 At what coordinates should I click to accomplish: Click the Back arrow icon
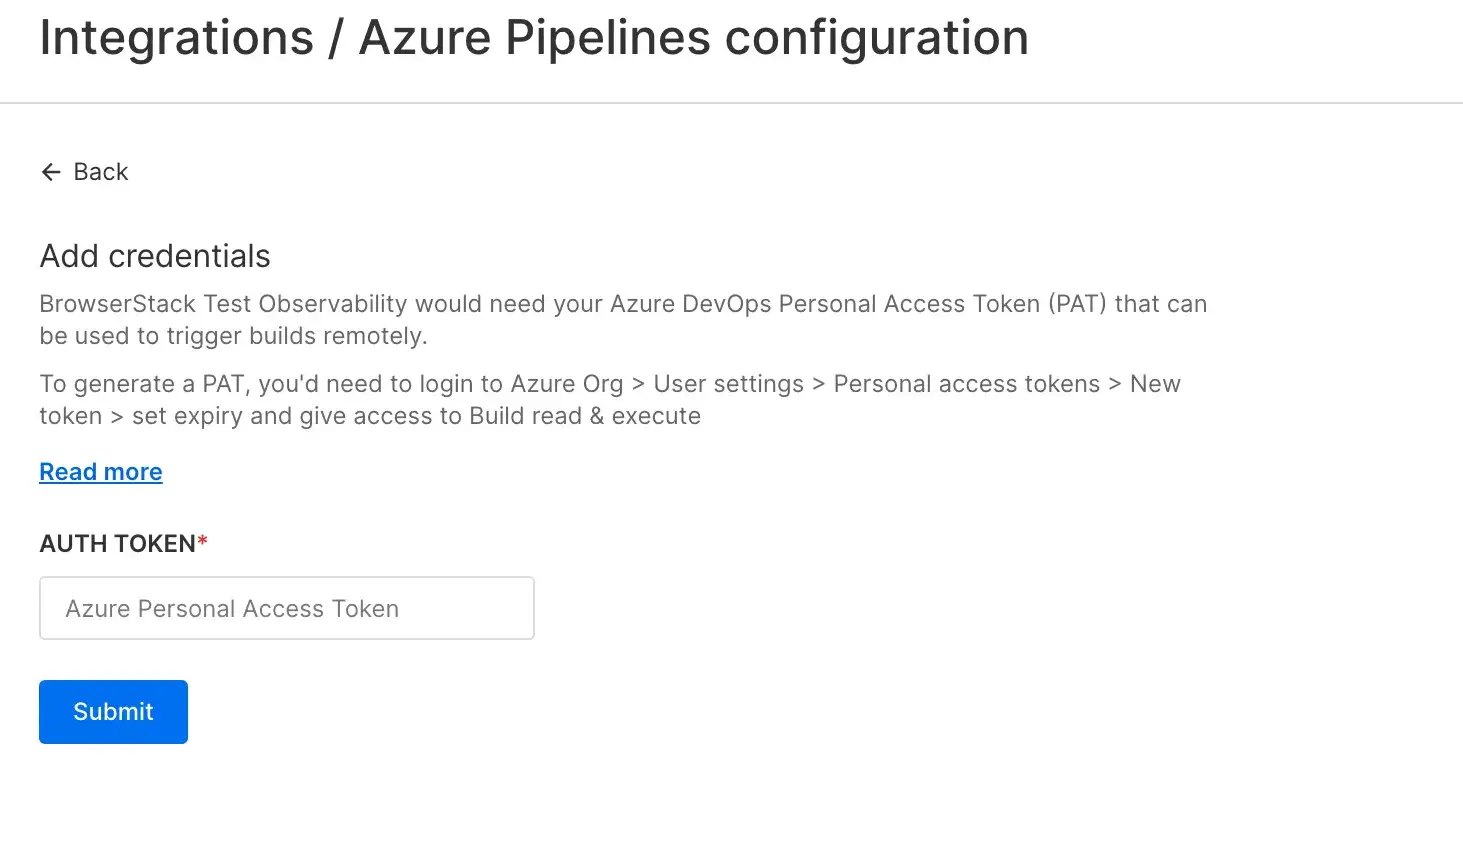tap(51, 172)
